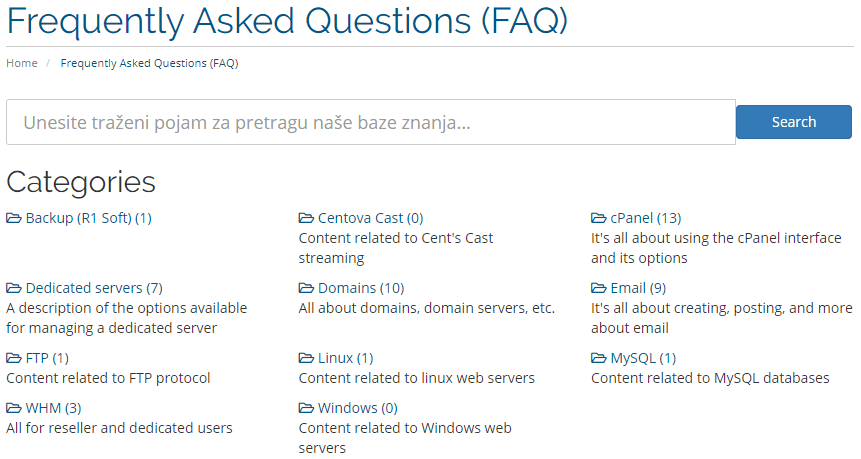Go to the Dedicated servers (7) category
The width and height of the screenshot is (861, 459).
tap(94, 288)
